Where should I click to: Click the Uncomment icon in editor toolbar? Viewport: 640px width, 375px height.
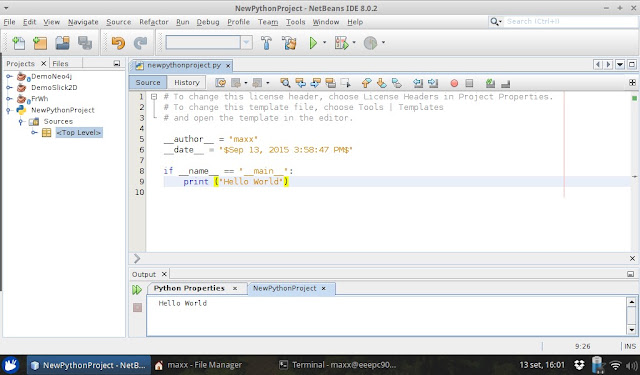[x=505, y=84]
